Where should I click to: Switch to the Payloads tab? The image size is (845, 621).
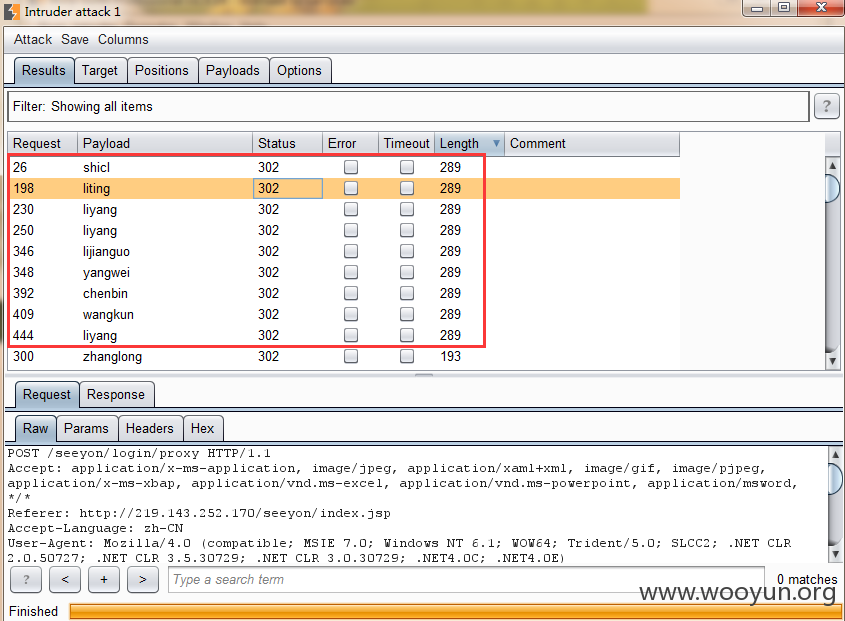point(233,71)
